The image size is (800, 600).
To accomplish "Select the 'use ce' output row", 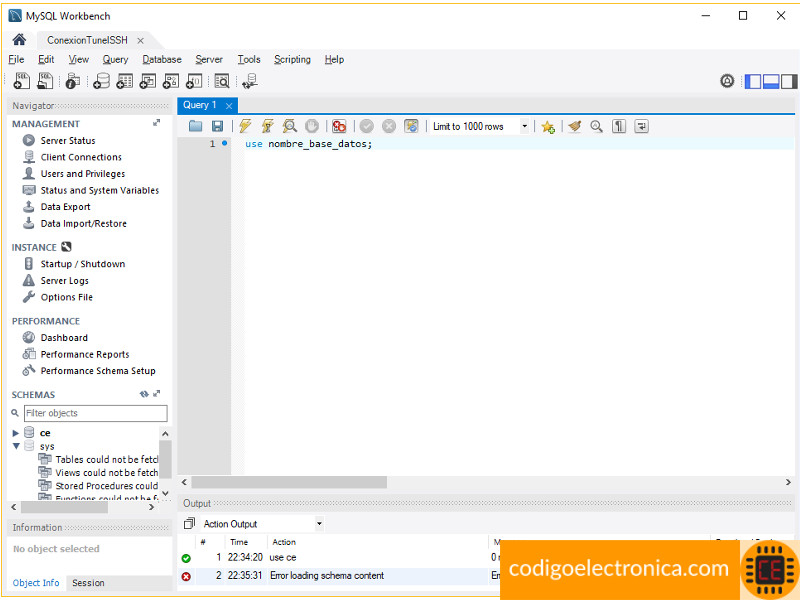I will pos(339,557).
